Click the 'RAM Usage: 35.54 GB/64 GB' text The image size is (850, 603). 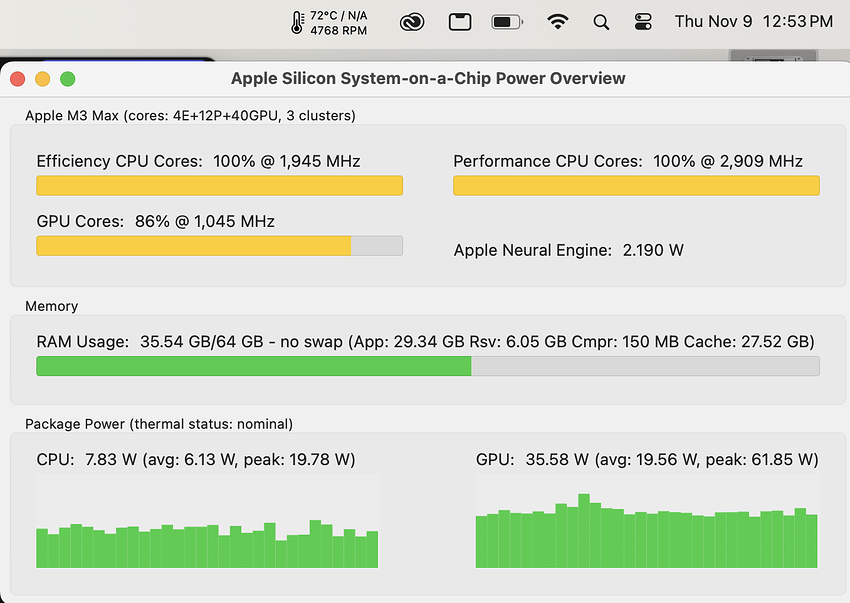pyautogui.click(x=150, y=342)
